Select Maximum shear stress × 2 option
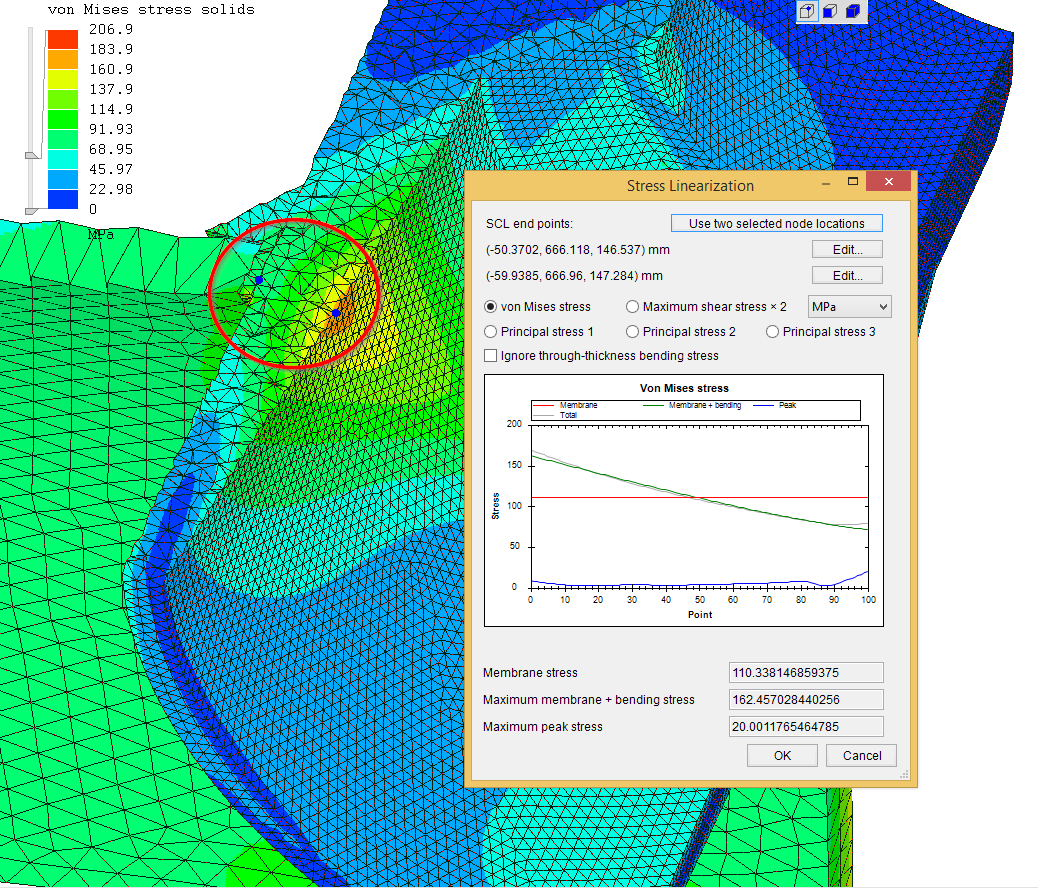1038x888 pixels. tap(632, 307)
